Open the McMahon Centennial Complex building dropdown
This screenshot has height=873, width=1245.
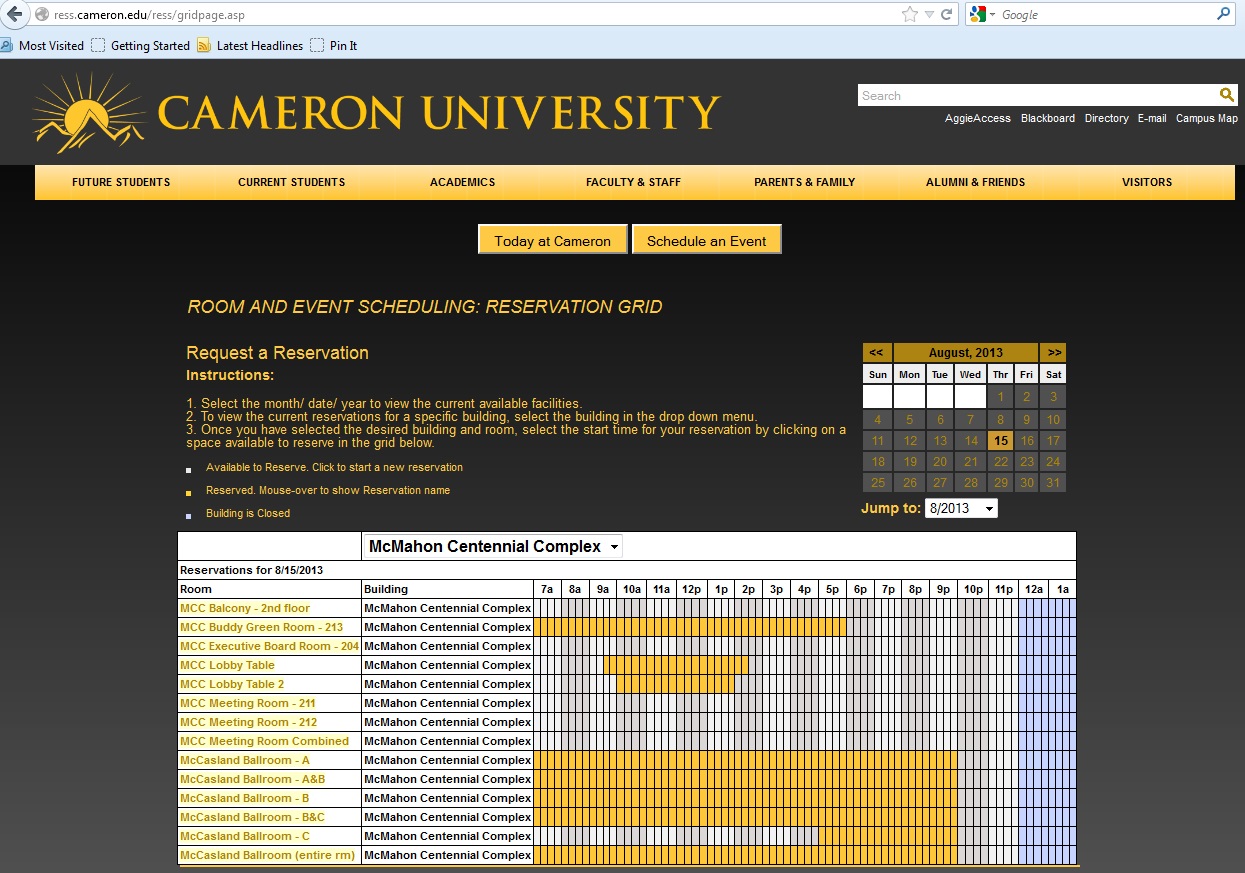(493, 546)
